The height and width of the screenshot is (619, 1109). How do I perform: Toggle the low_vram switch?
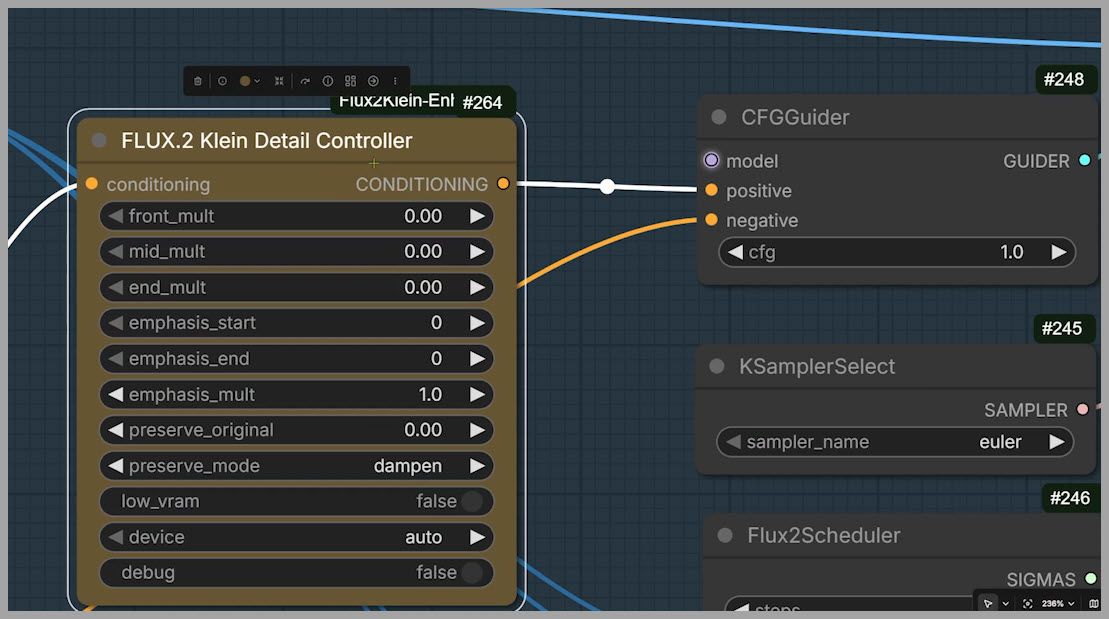471,501
